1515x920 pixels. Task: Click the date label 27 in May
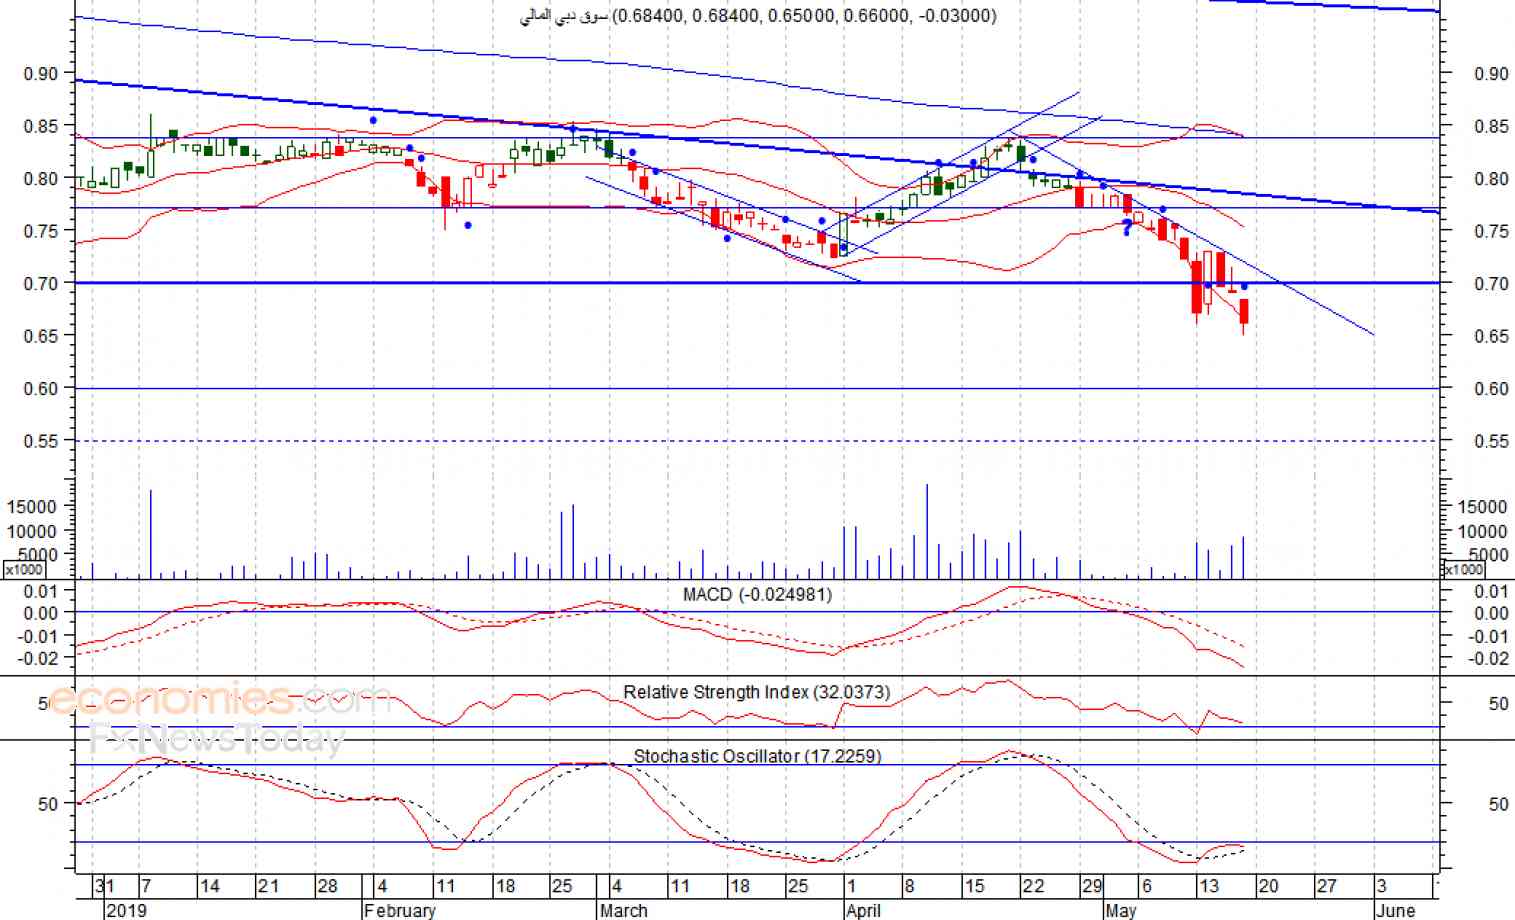pos(1326,886)
